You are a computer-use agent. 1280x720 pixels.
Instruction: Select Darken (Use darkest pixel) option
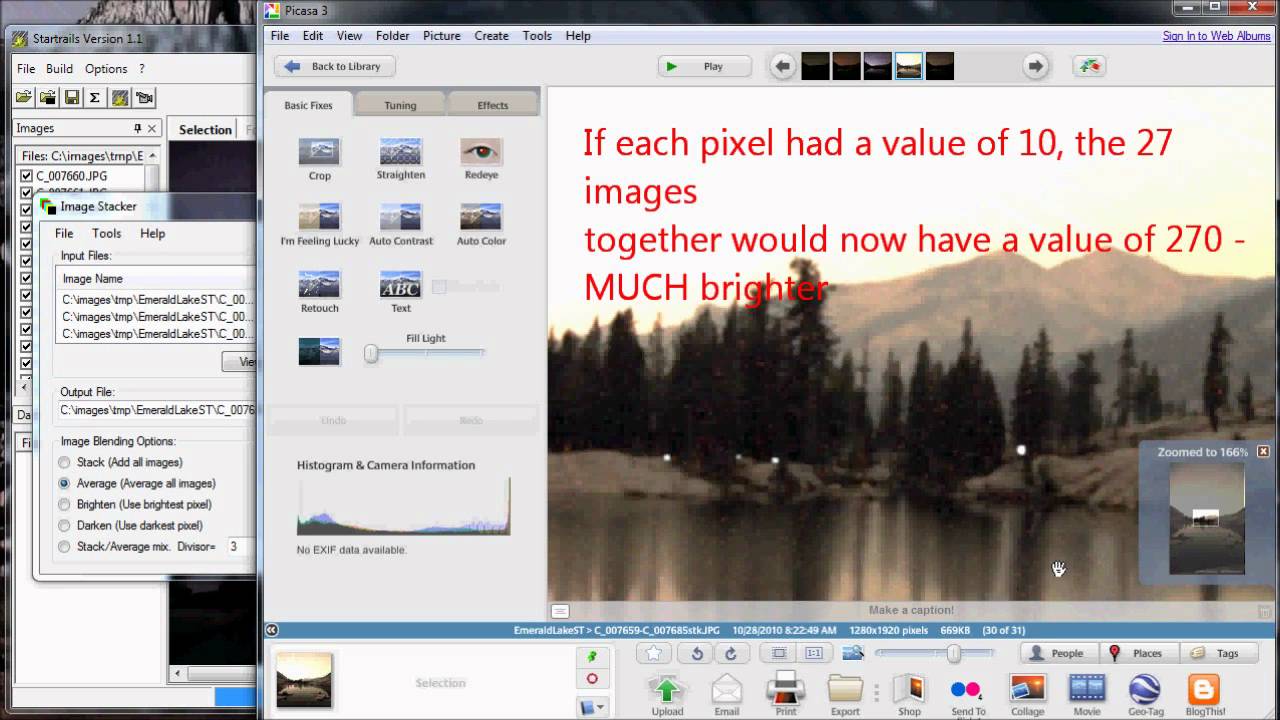click(65, 525)
